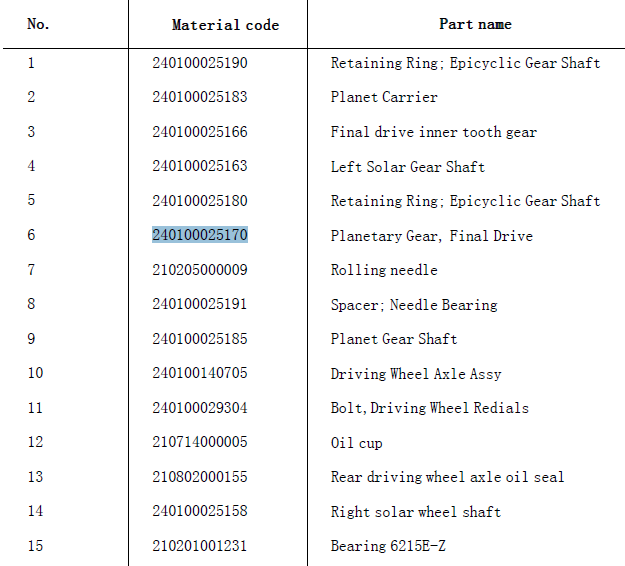625x566 pixels.
Task: Click the Material code column header
Action: pyautogui.click(x=225, y=25)
